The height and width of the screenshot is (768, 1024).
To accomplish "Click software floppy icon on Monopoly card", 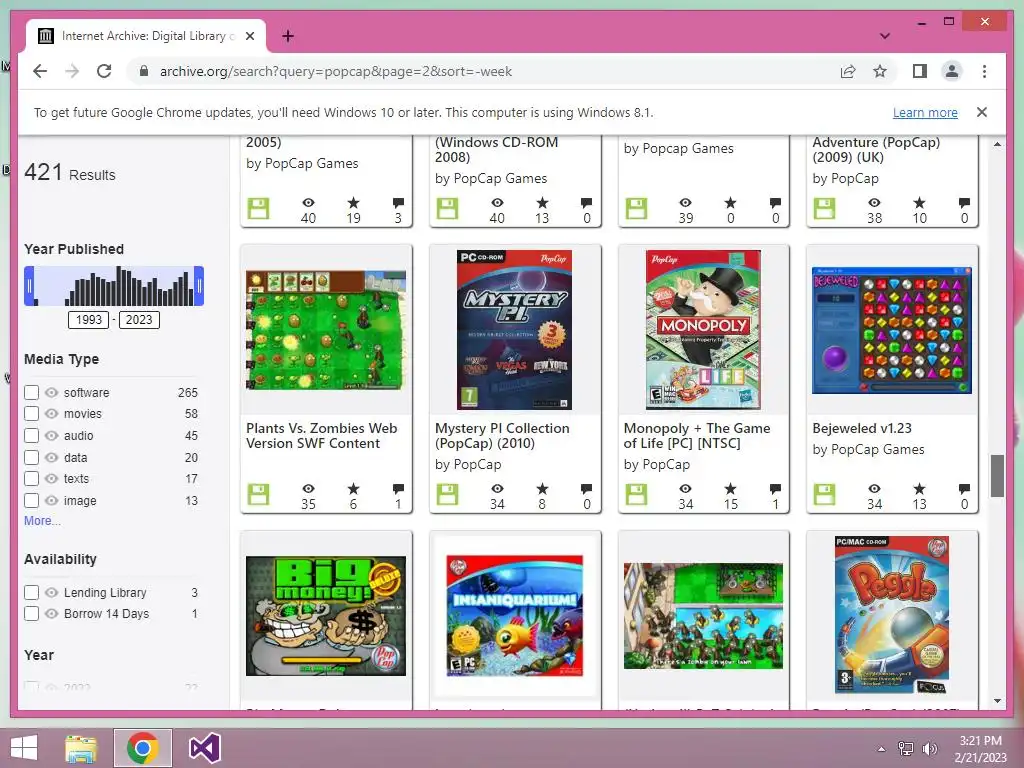I will pyautogui.click(x=636, y=494).
